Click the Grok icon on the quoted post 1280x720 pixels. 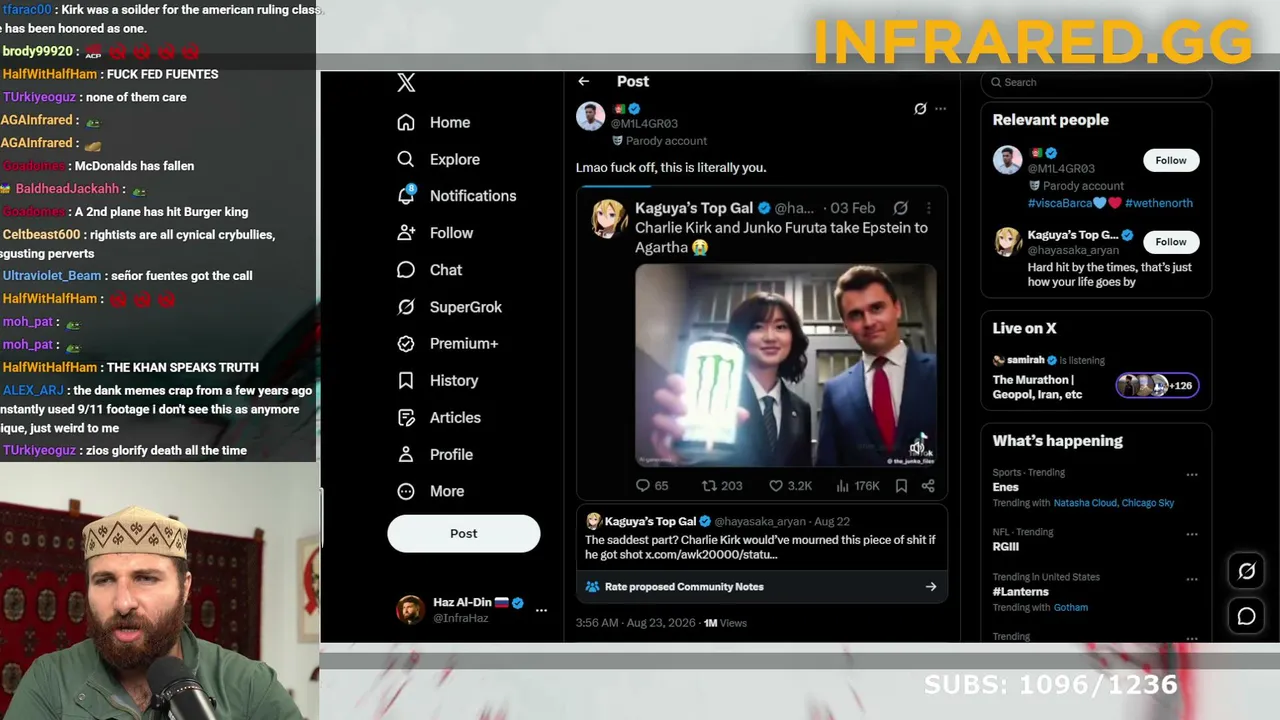coord(900,208)
